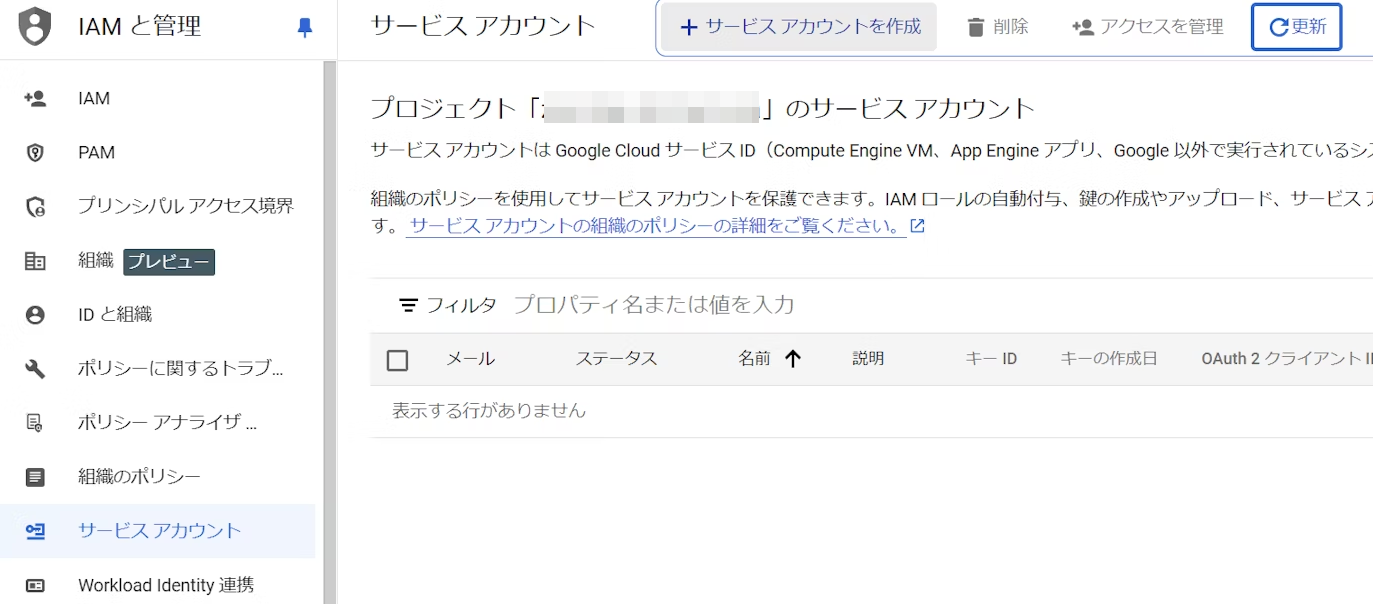Open ポリシー アナライザ menu item

[x=158, y=423]
